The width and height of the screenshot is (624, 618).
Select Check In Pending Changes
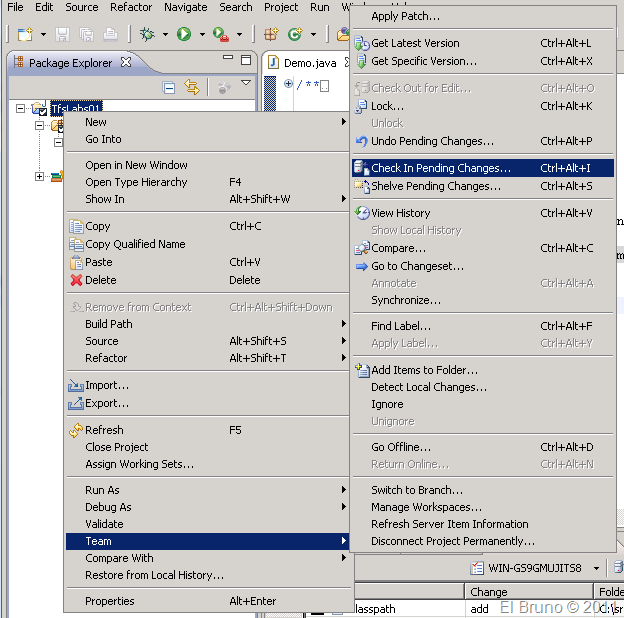pyautogui.click(x=440, y=169)
